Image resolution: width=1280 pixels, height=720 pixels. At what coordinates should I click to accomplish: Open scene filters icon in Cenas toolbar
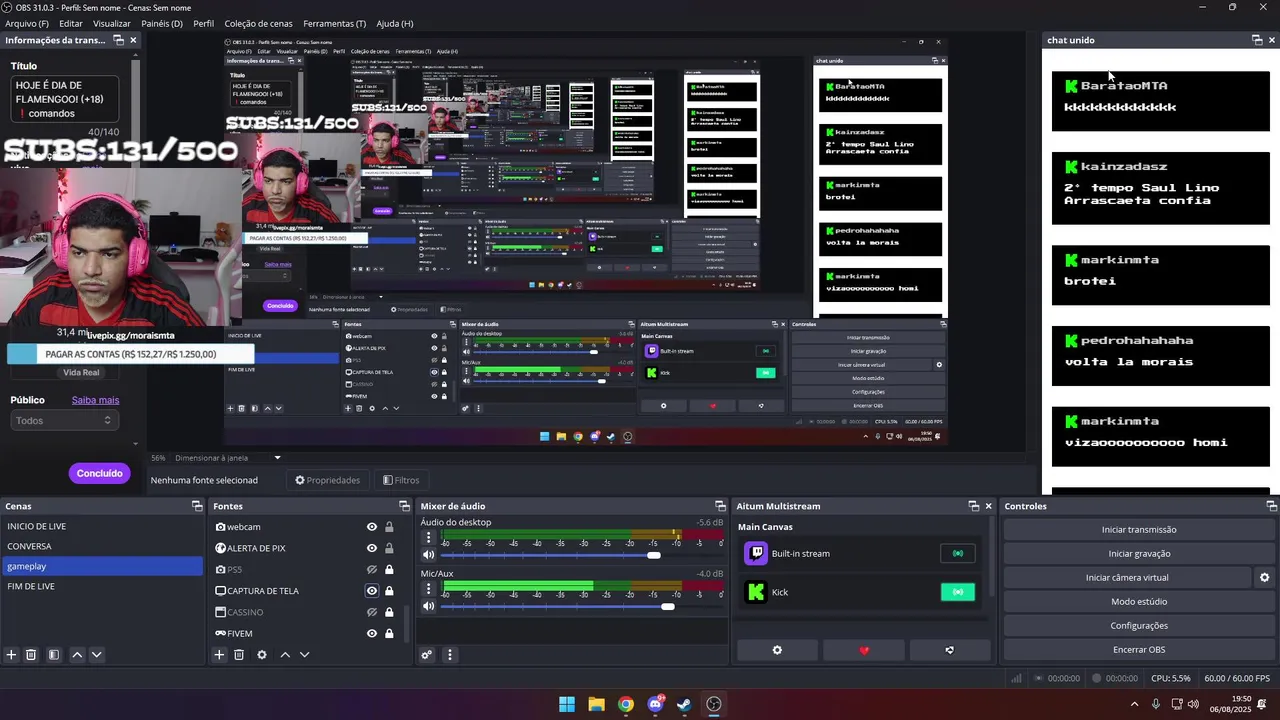(x=54, y=655)
